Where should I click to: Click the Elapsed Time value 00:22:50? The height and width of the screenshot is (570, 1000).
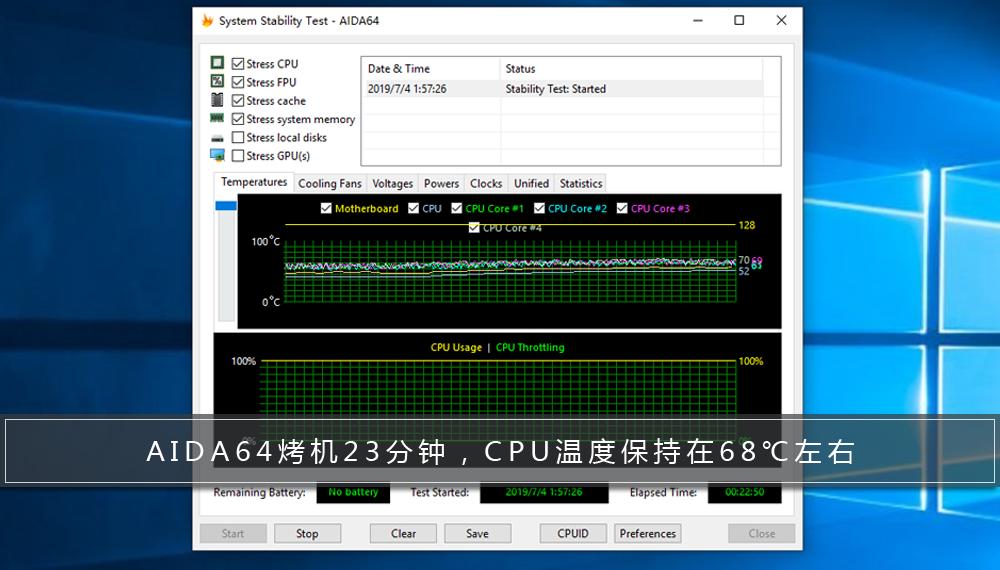[x=744, y=492]
